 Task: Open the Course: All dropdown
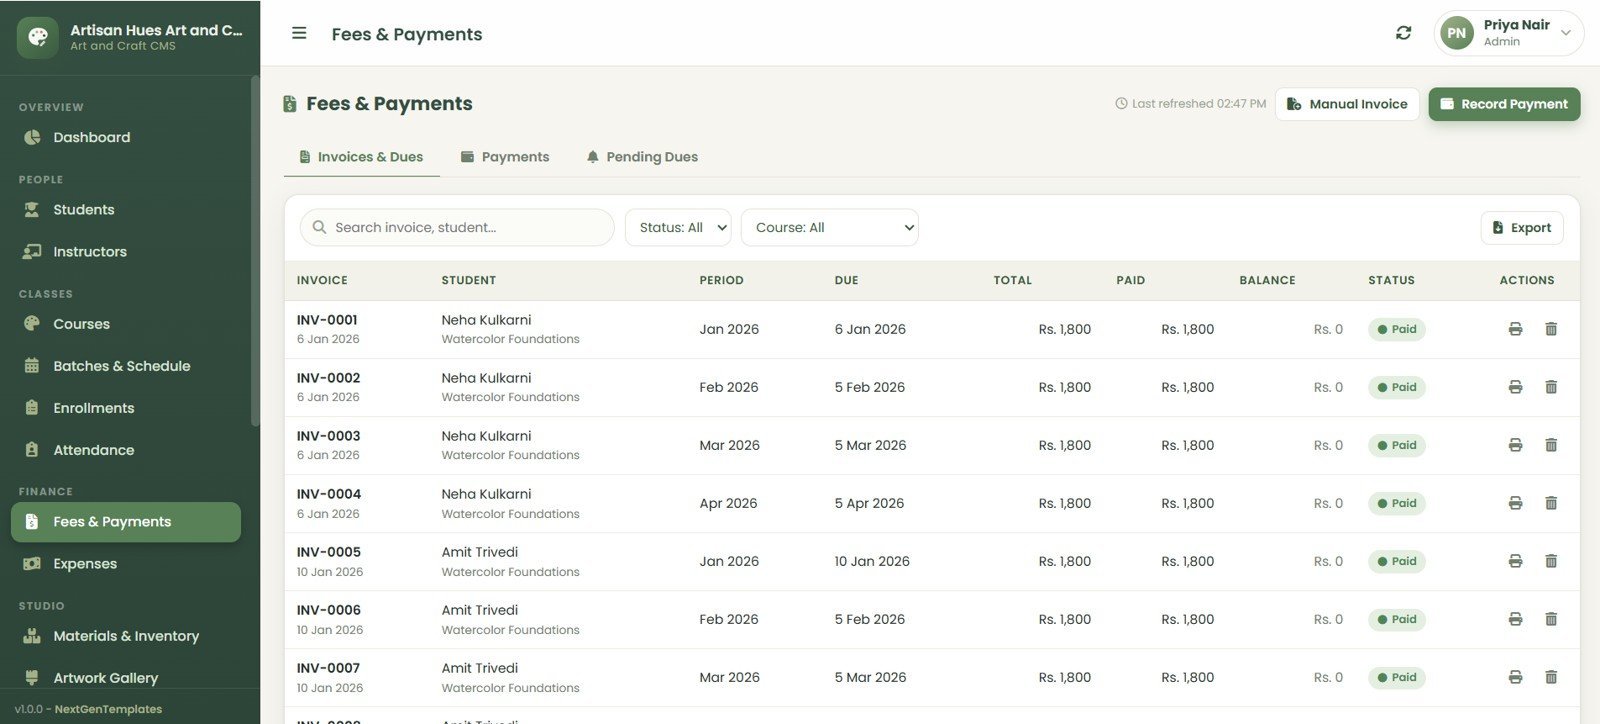click(830, 227)
